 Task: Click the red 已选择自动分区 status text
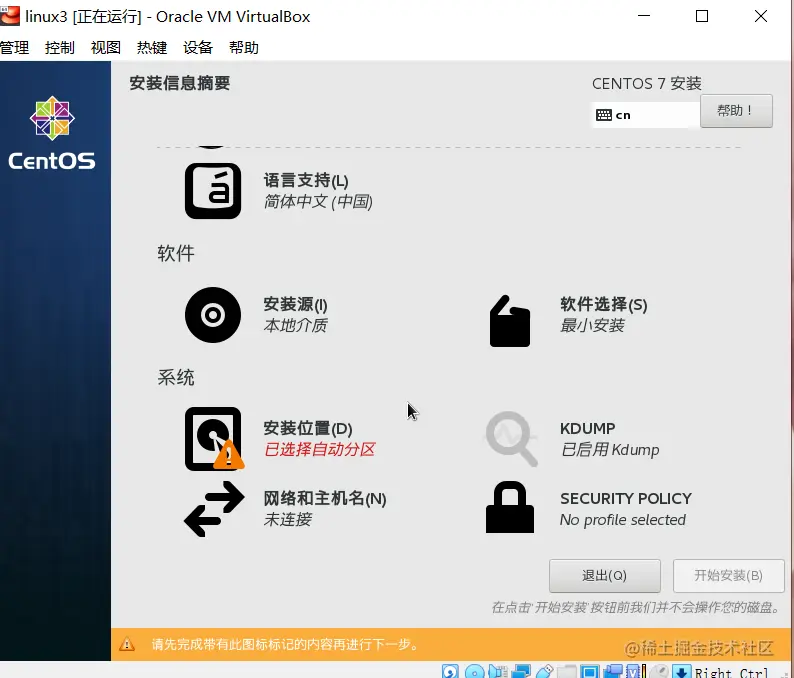(320, 449)
